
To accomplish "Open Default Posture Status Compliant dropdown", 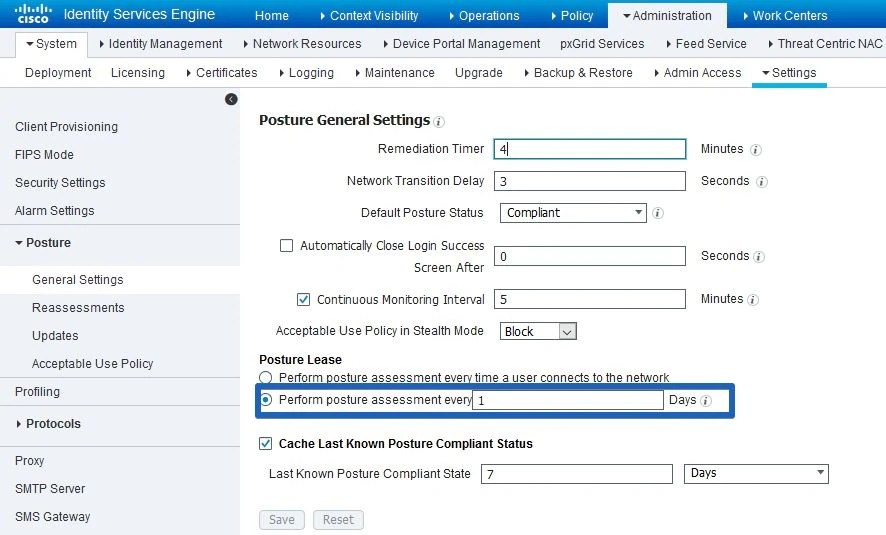I will [x=573, y=213].
